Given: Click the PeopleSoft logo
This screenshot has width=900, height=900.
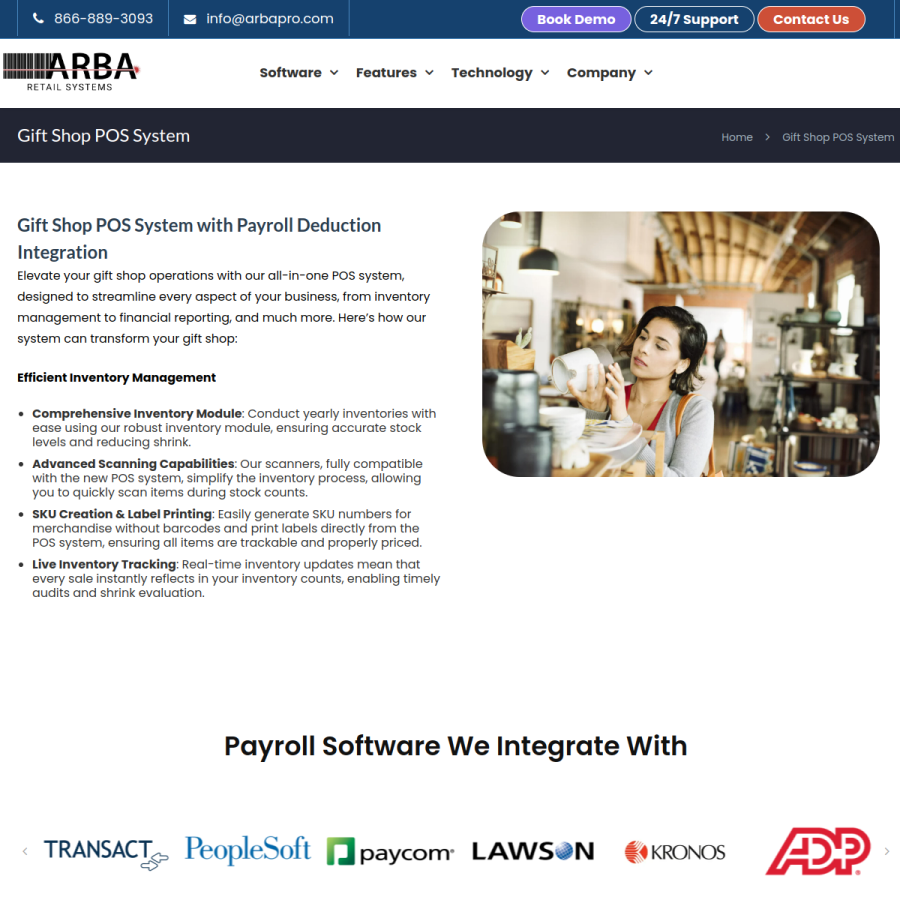Looking at the screenshot, I should [247, 849].
